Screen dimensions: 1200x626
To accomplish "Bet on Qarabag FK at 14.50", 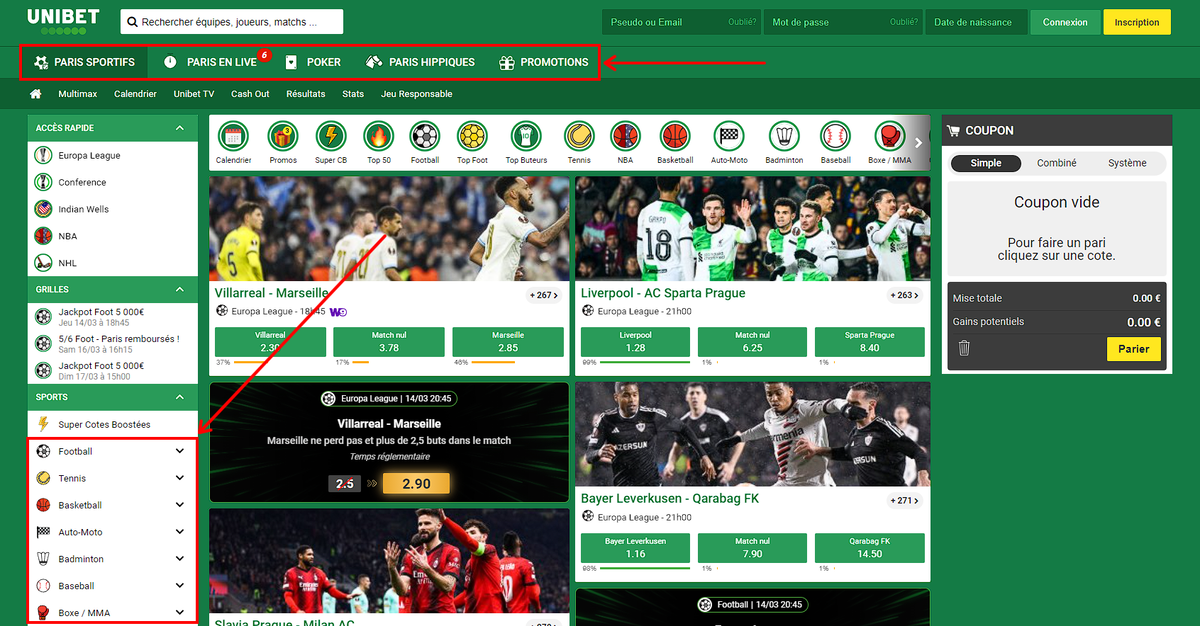I will pos(869,547).
